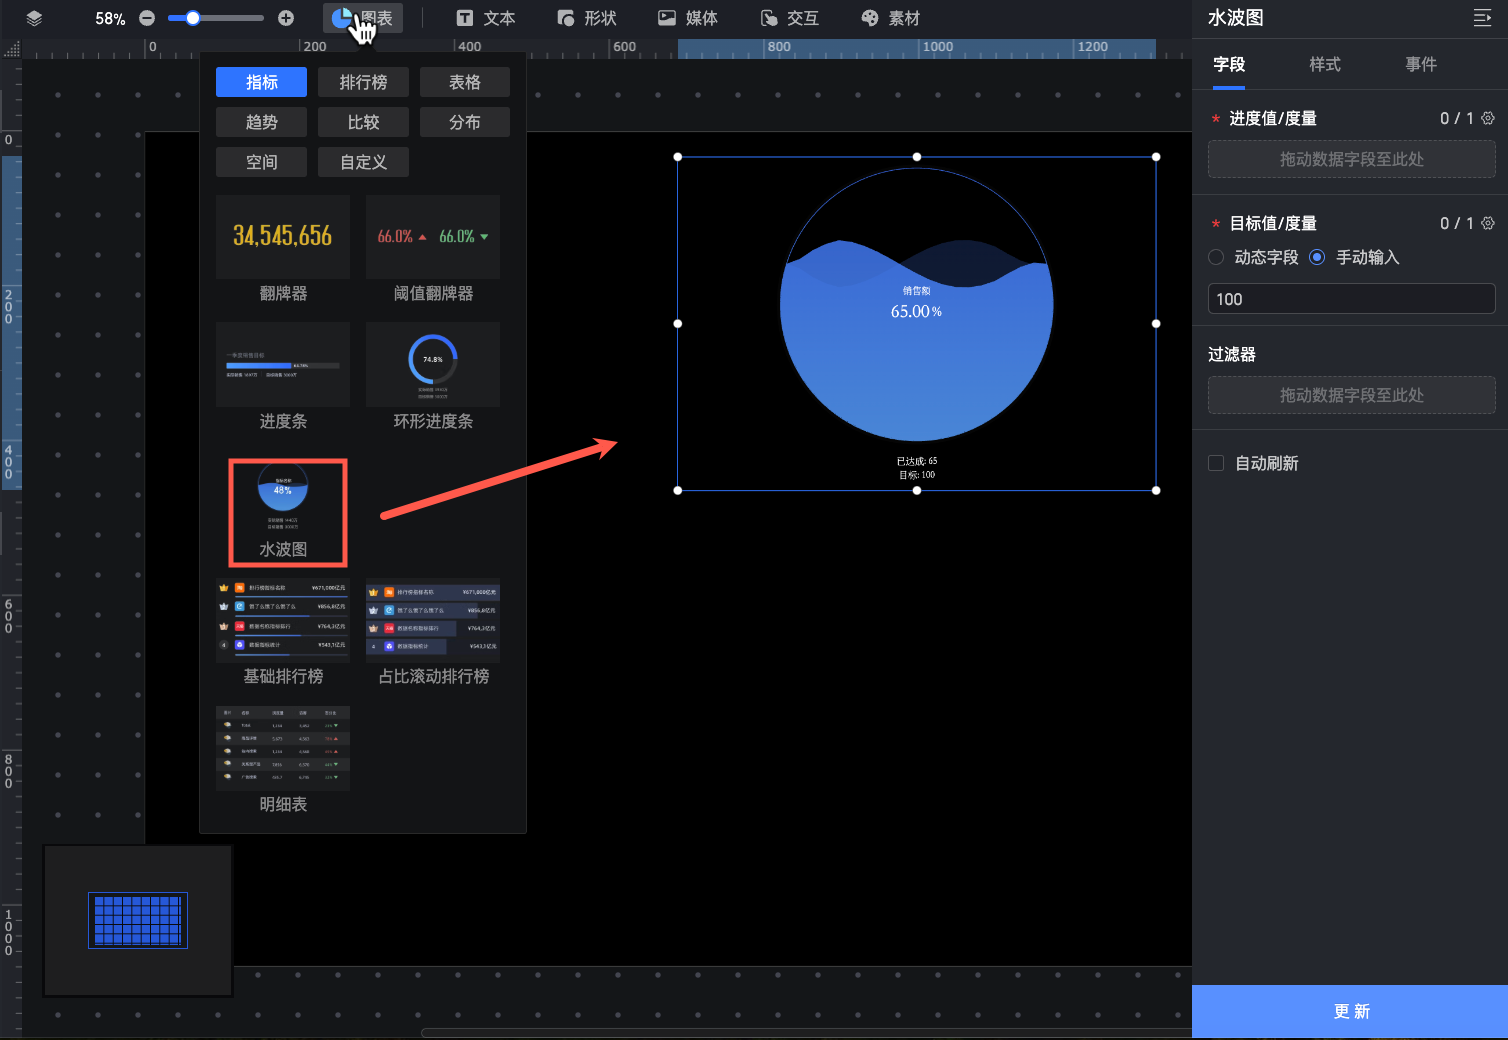Switch to the 事件 tab
Viewport: 1508px width, 1040px height.
[x=1421, y=64]
